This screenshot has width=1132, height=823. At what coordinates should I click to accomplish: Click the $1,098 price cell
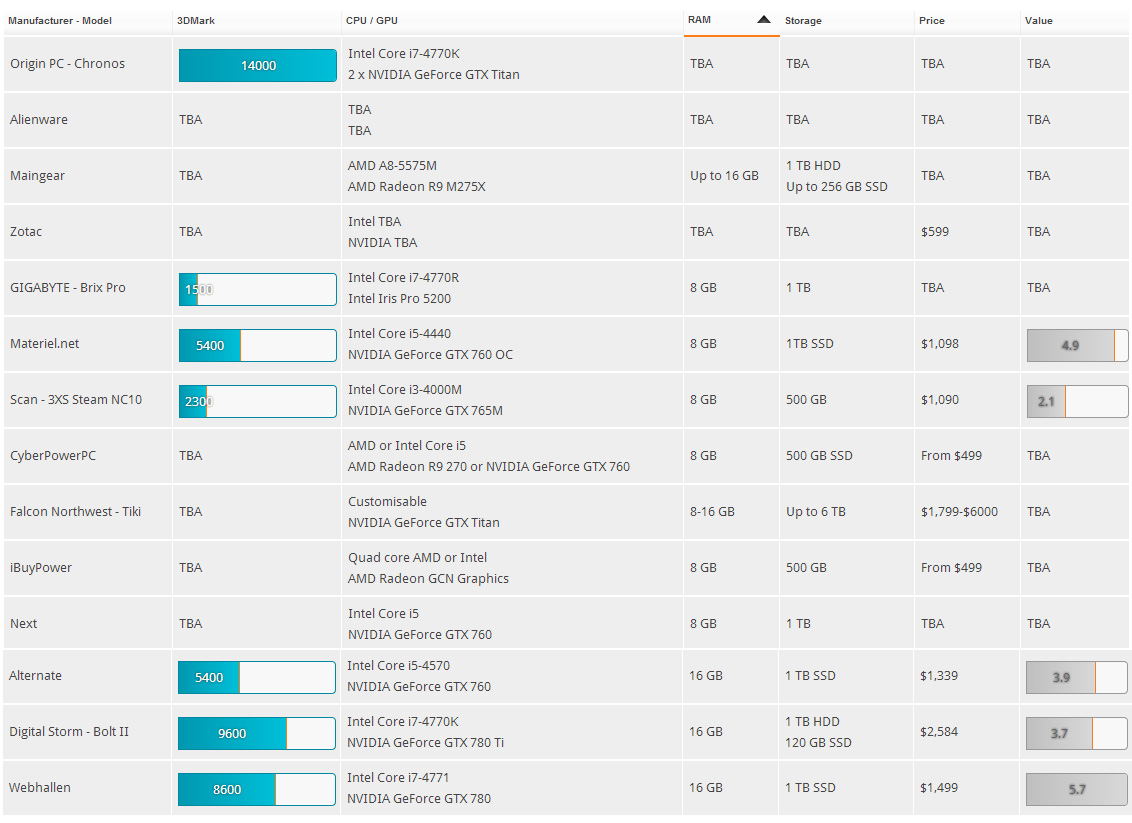(x=940, y=344)
